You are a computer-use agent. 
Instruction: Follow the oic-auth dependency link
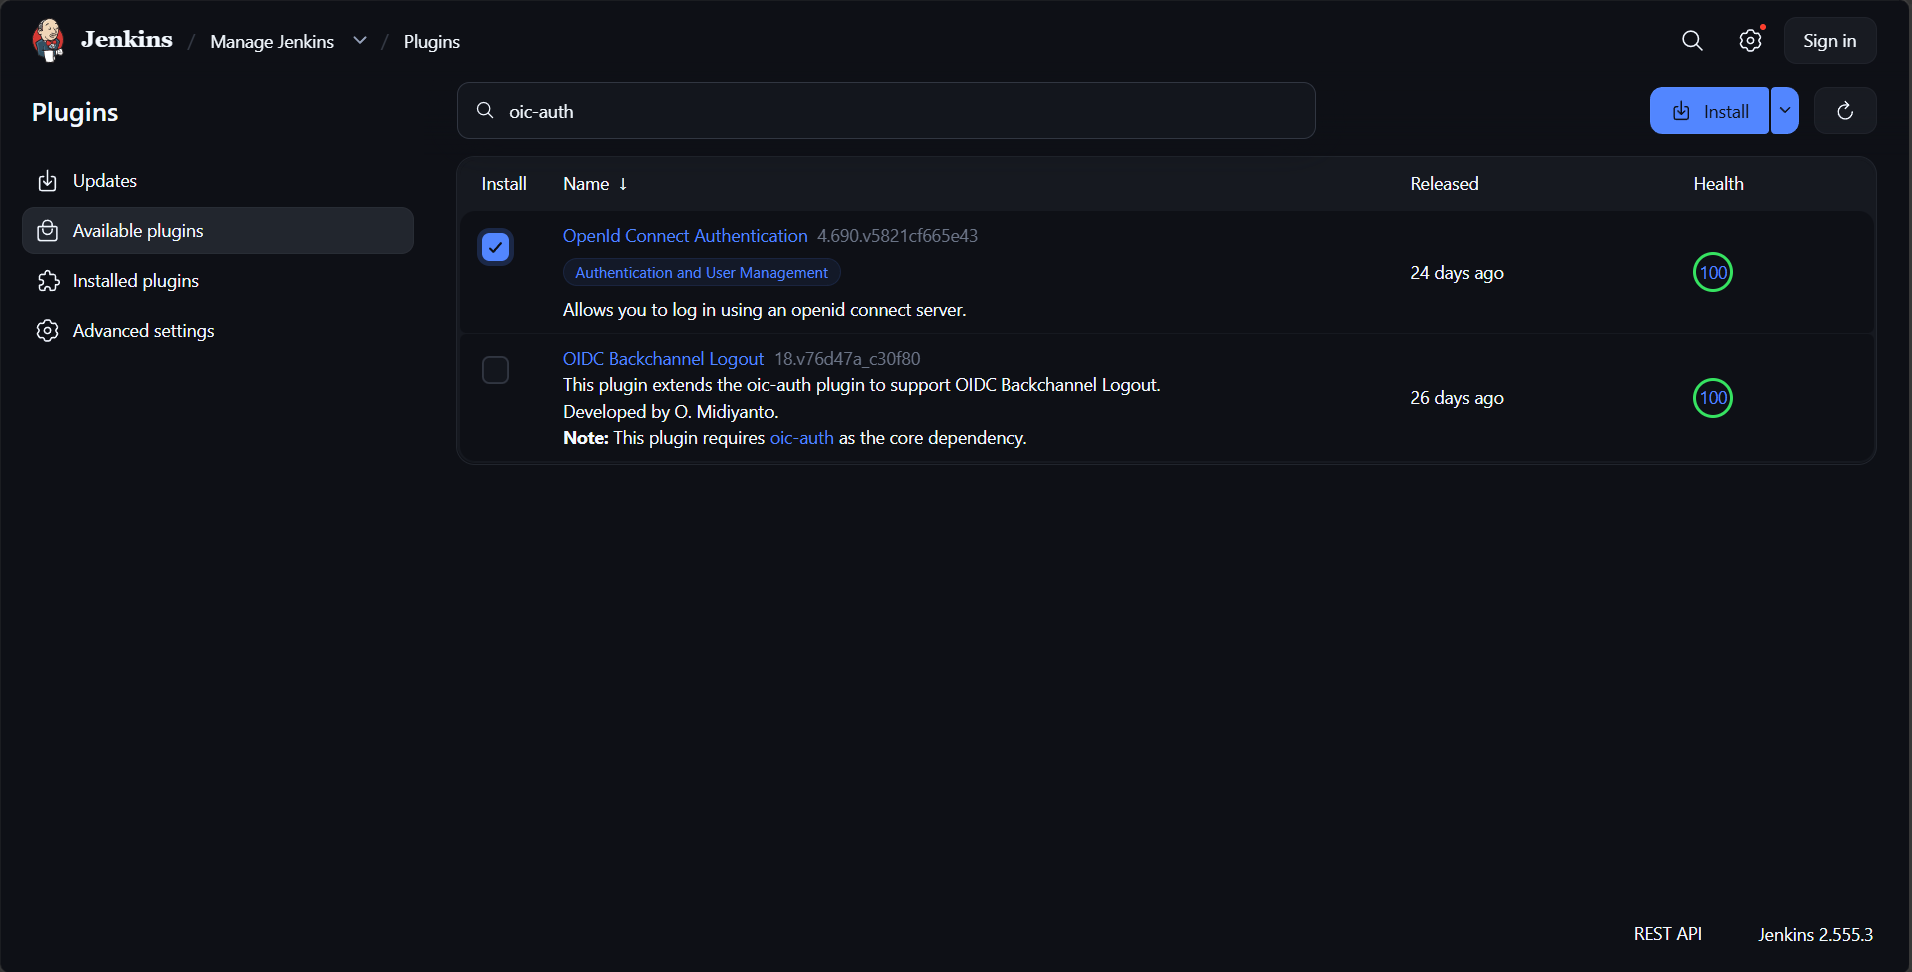[x=802, y=438]
